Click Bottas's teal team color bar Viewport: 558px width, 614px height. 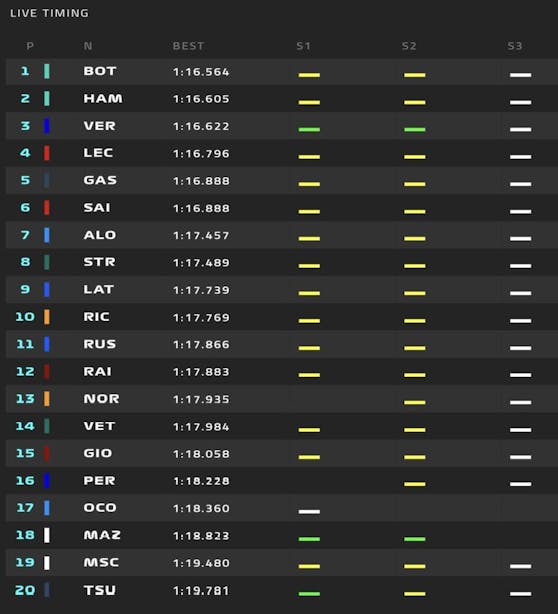tap(47, 71)
